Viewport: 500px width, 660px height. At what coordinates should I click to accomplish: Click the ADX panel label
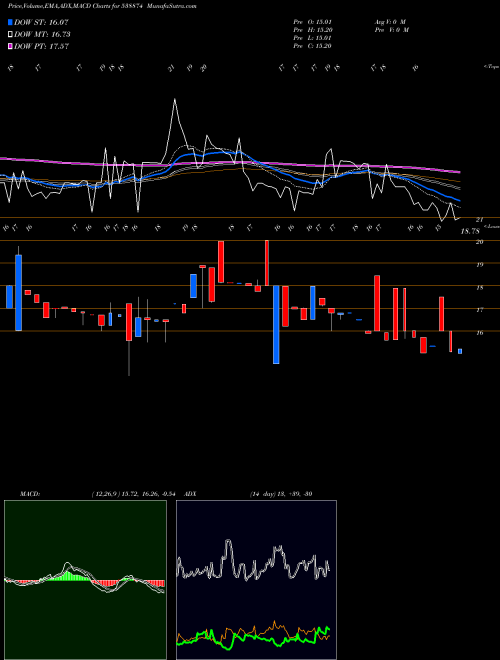[190, 494]
